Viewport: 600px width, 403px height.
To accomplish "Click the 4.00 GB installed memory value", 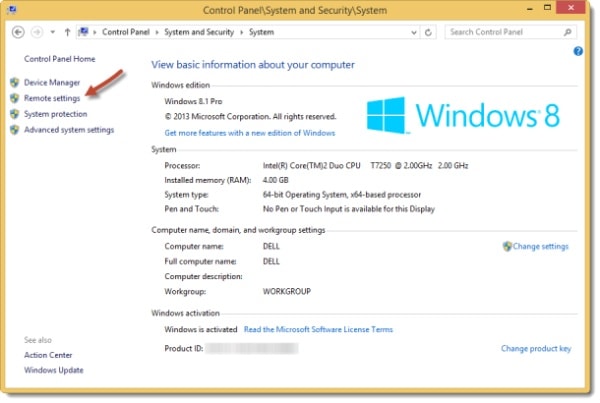I will (x=276, y=180).
